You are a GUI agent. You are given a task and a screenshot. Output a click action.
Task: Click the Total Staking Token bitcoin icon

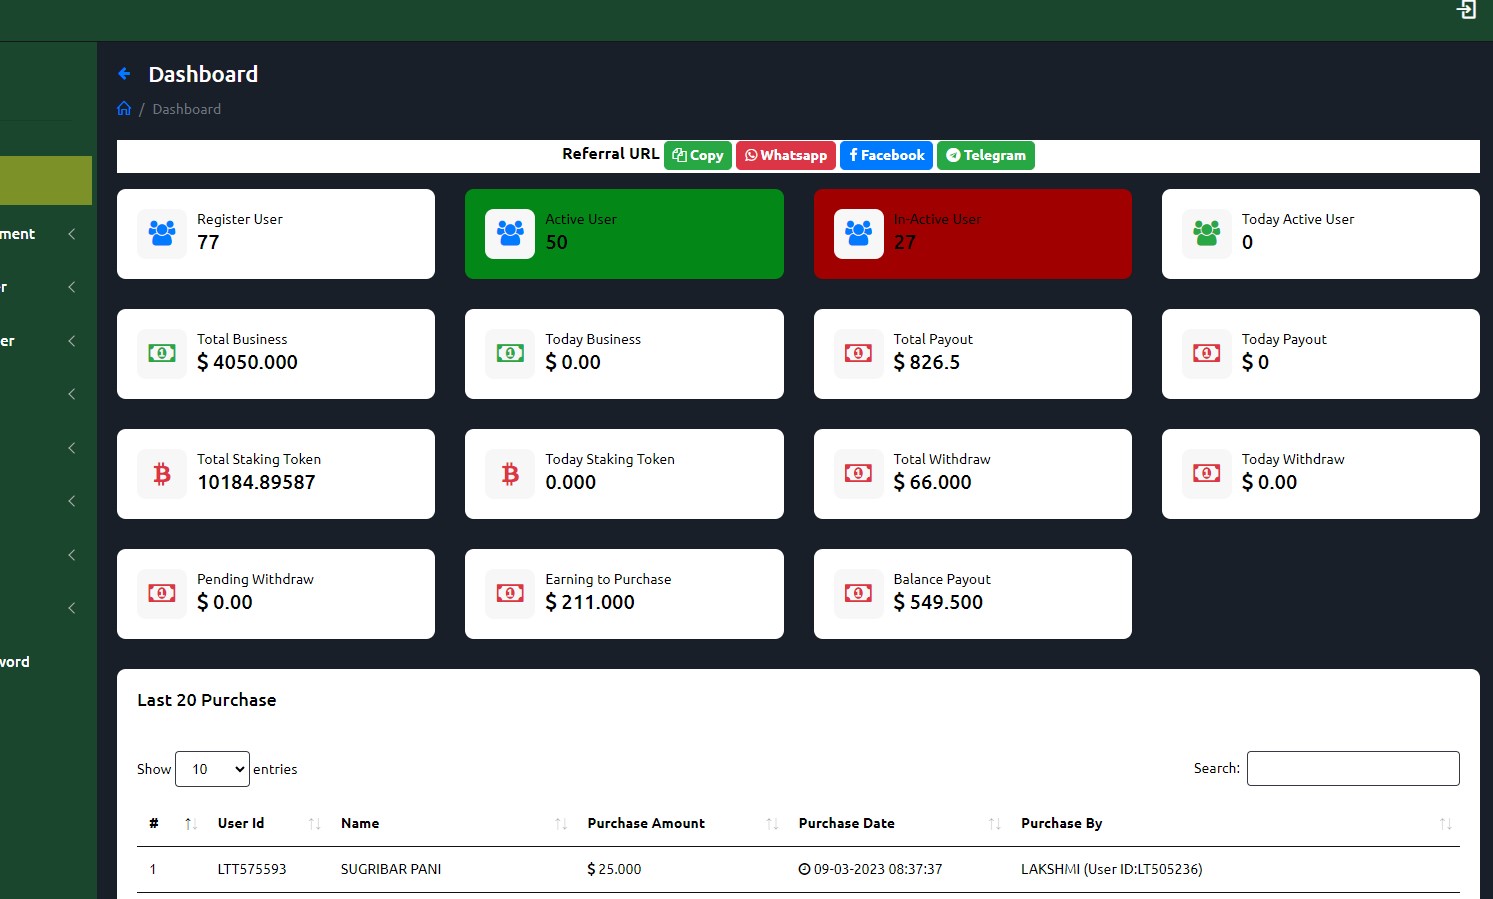(162, 474)
